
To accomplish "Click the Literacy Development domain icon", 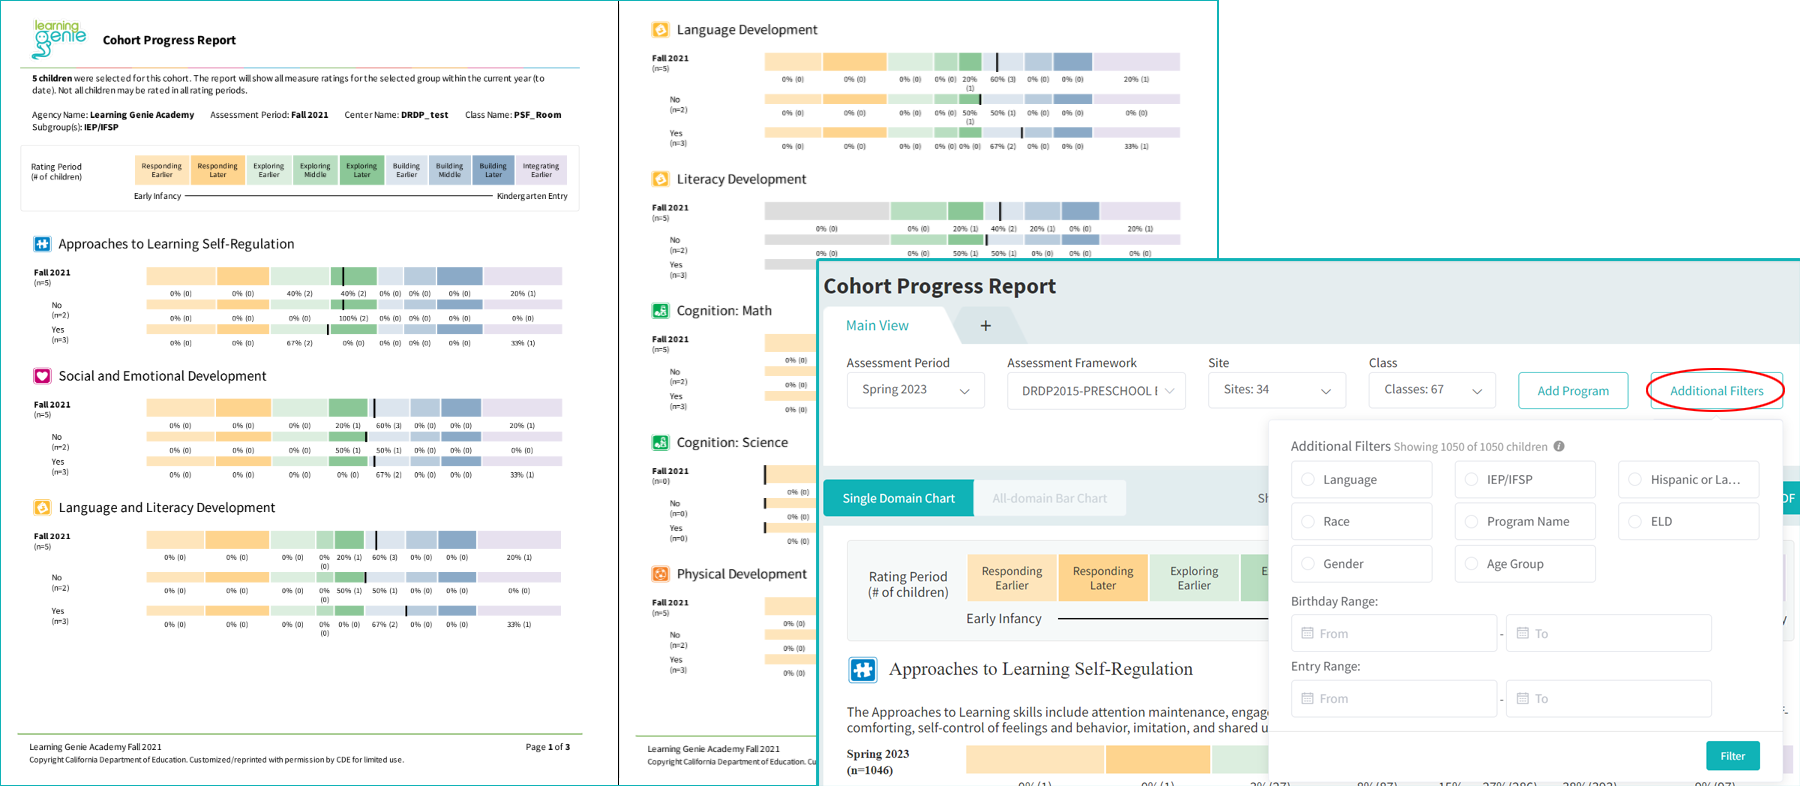I will click(660, 179).
